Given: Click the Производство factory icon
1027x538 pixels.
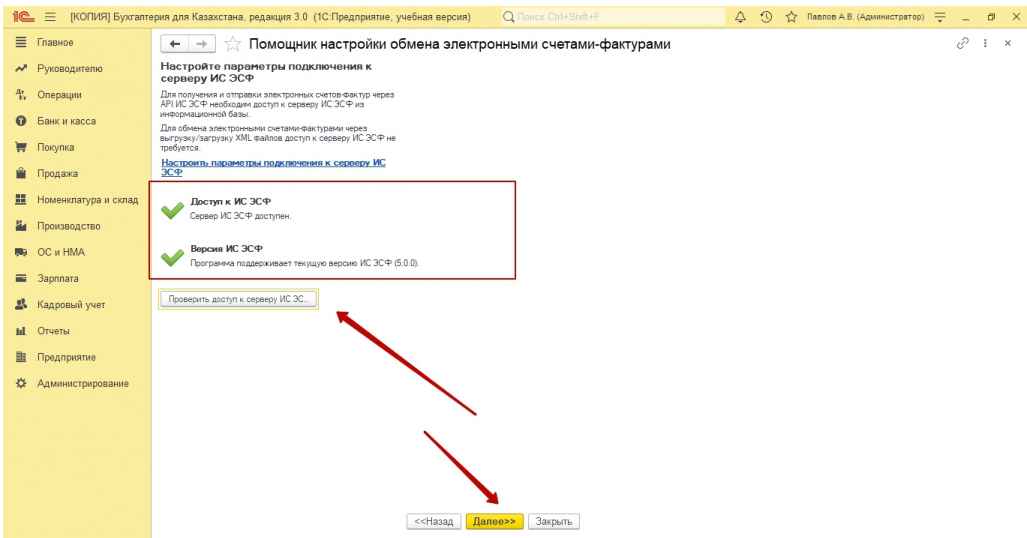Looking at the screenshot, I should point(21,225).
